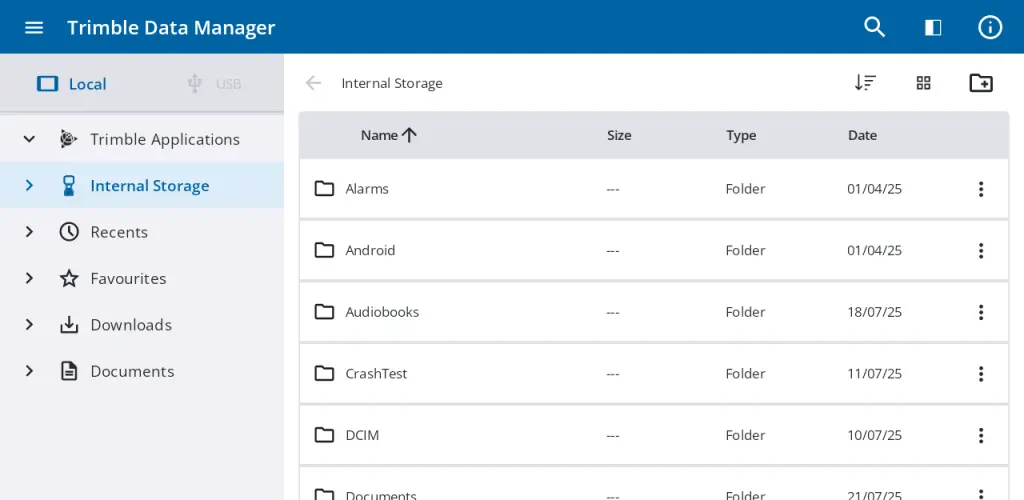
Task: Open more options for DCIM folder
Action: [981, 435]
